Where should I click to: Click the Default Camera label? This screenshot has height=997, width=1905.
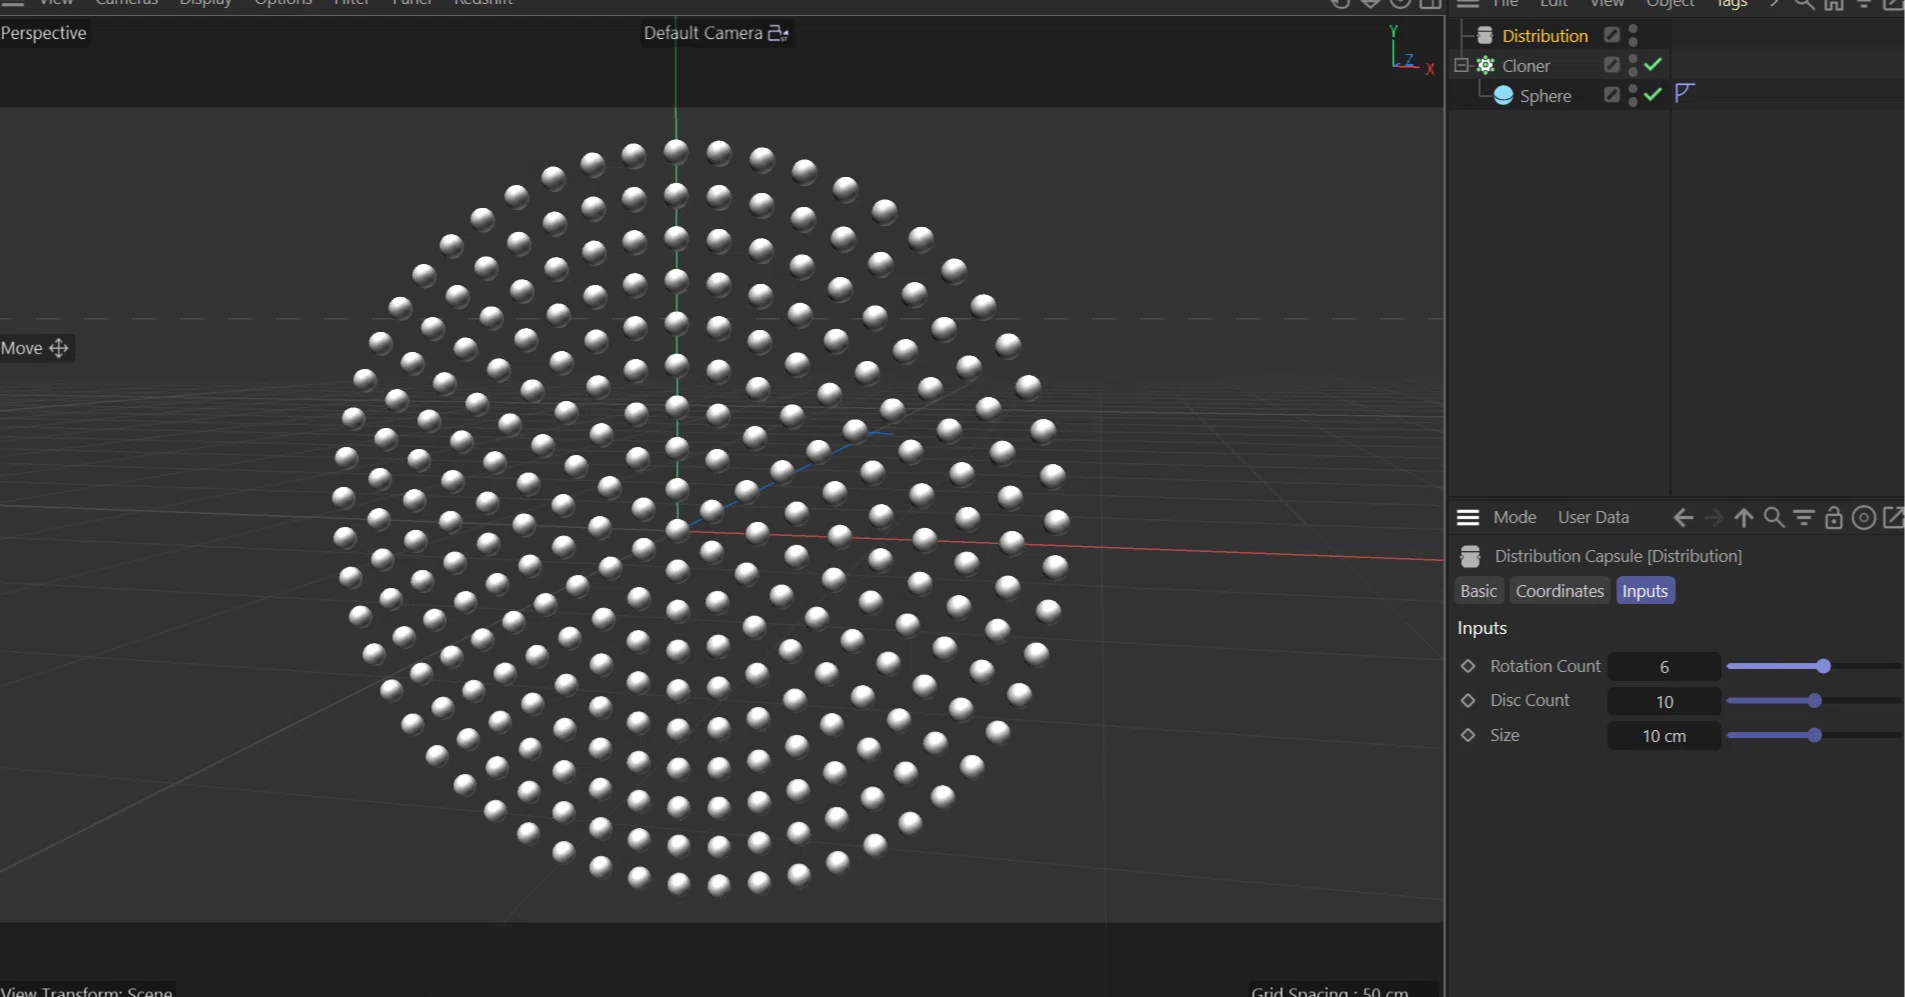click(703, 33)
